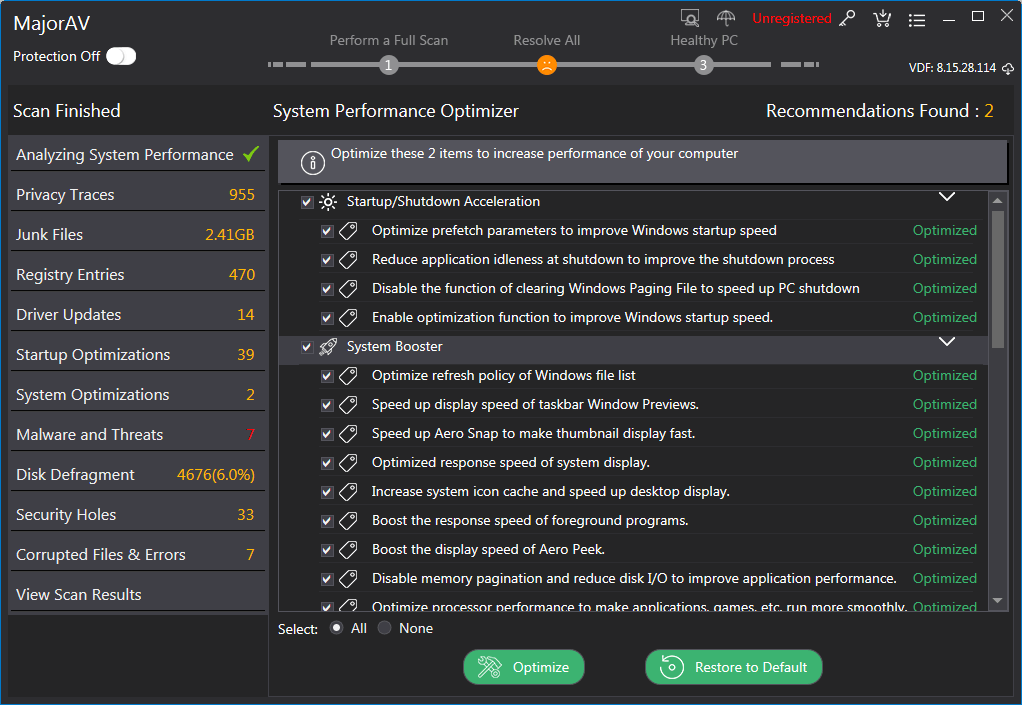Click the recommendations found count 2
The height and width of the screenshot is (705, 1022).
[x=989, y=111]
